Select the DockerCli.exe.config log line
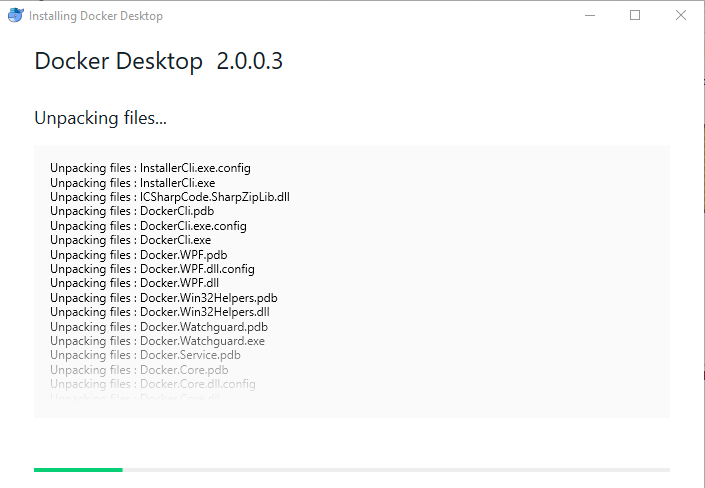Viewport: 705px width, 488px height. tap(148, 226)
